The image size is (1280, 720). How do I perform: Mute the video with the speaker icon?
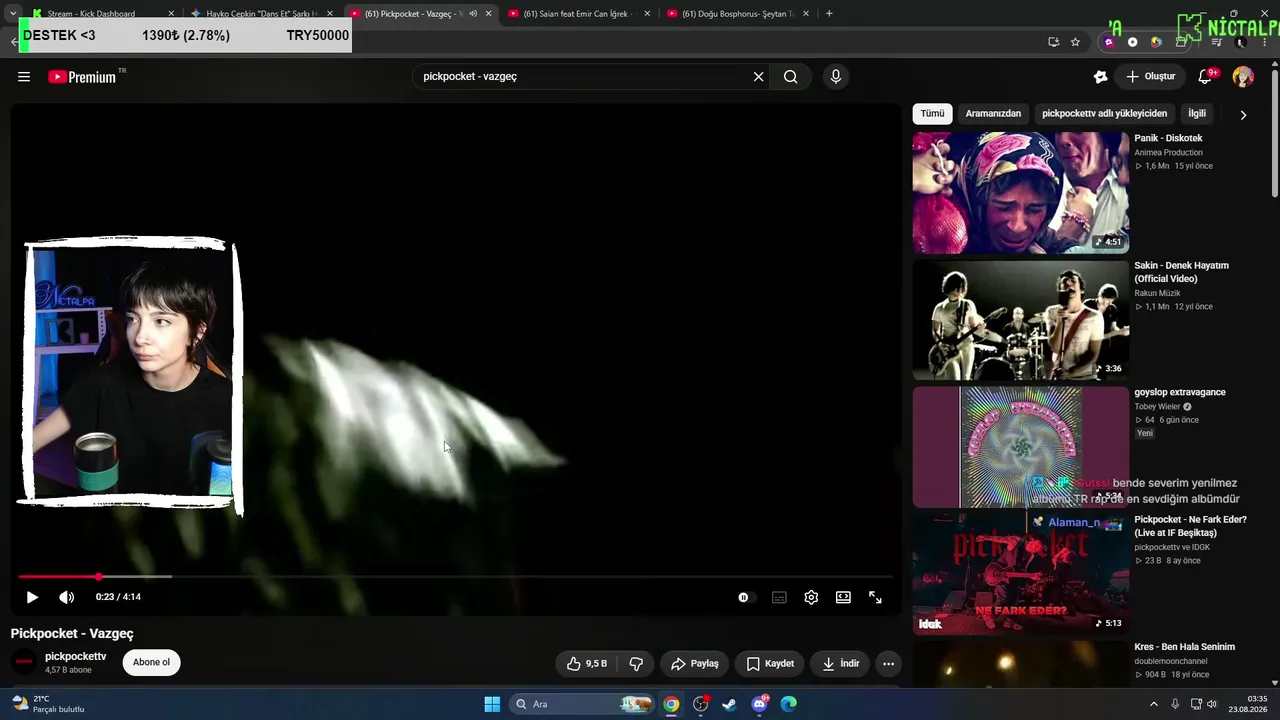pos(67,597)
